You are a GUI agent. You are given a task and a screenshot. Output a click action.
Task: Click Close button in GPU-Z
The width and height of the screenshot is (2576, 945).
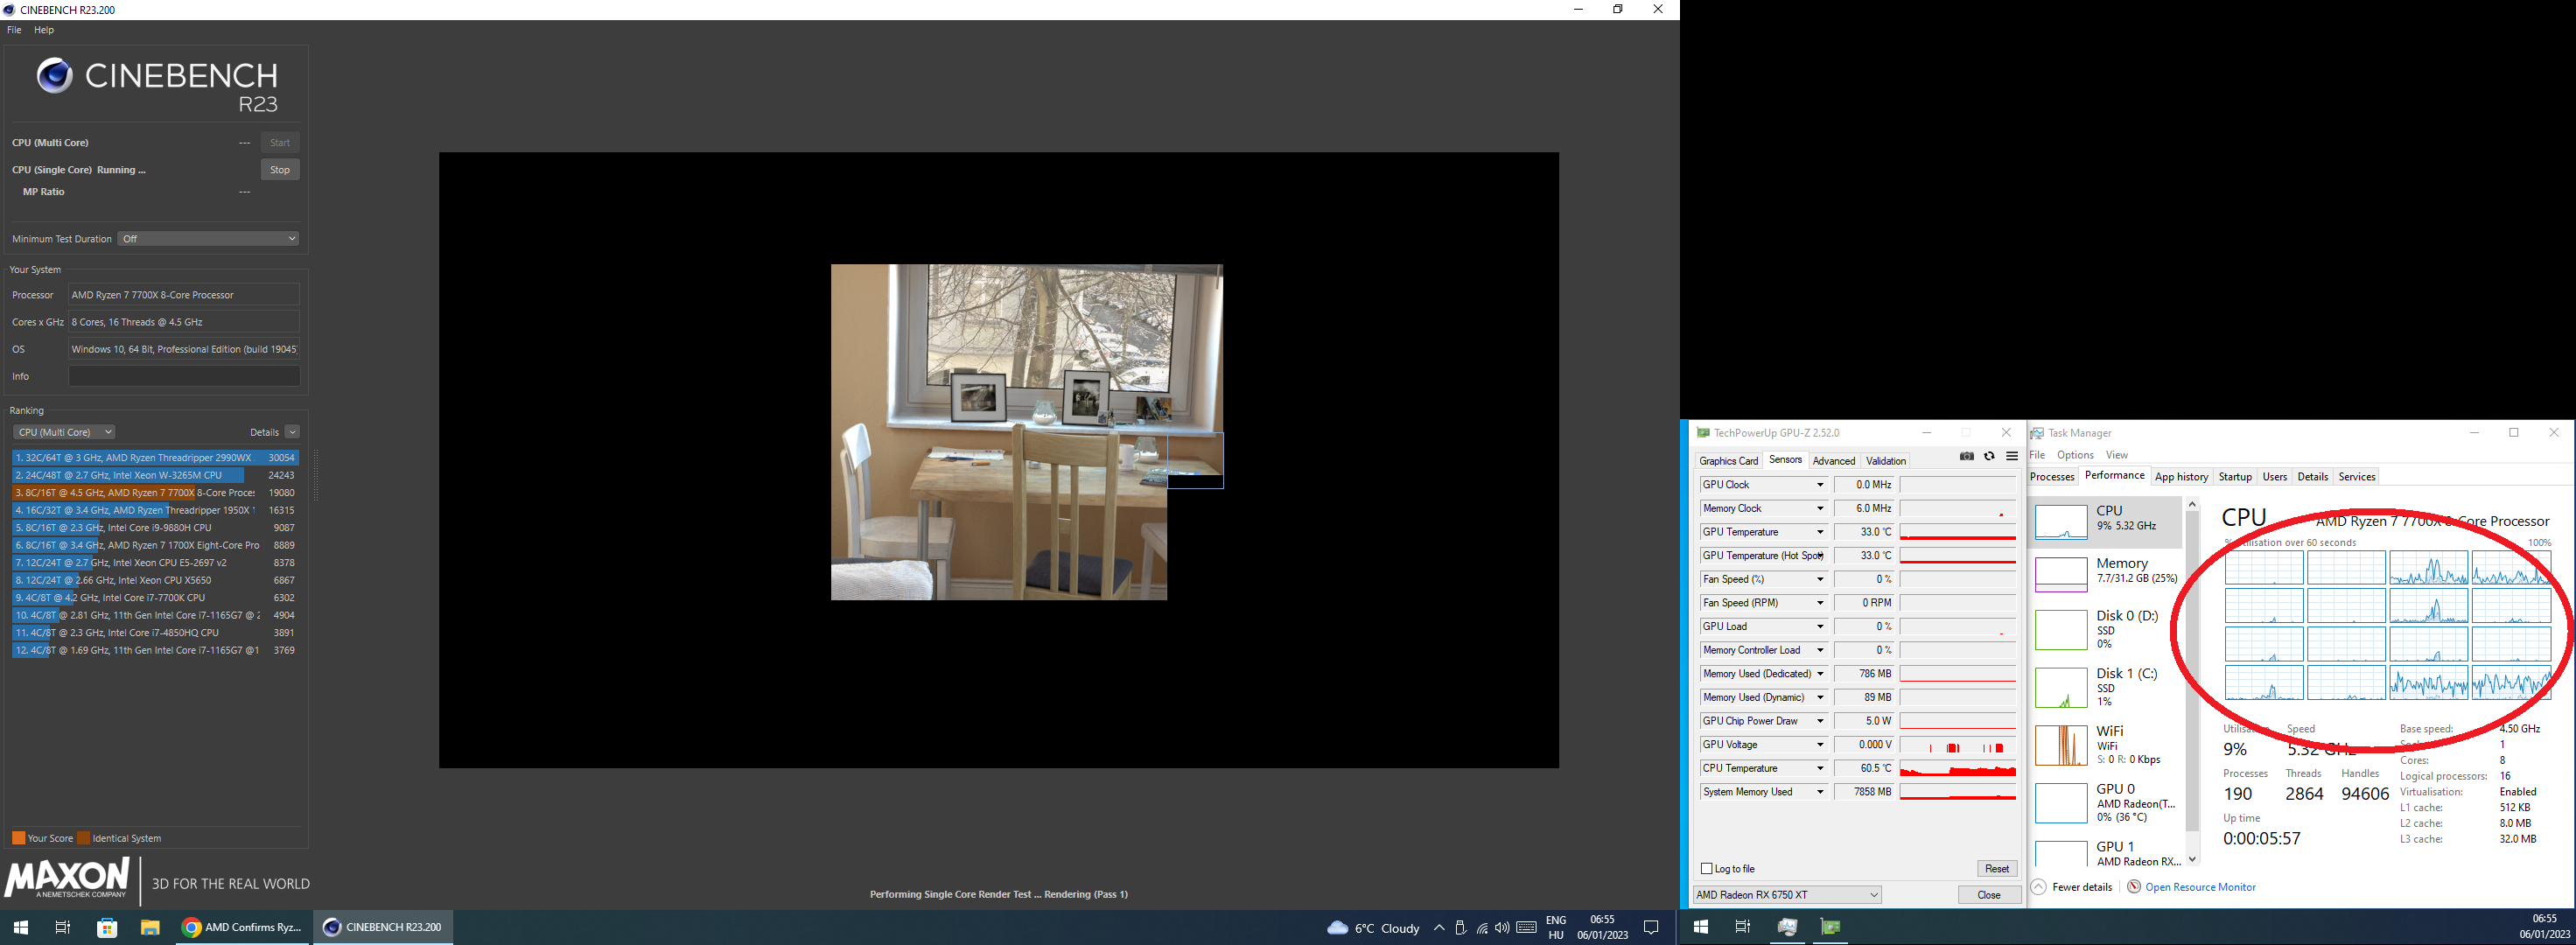click(x=1988, y=895)
